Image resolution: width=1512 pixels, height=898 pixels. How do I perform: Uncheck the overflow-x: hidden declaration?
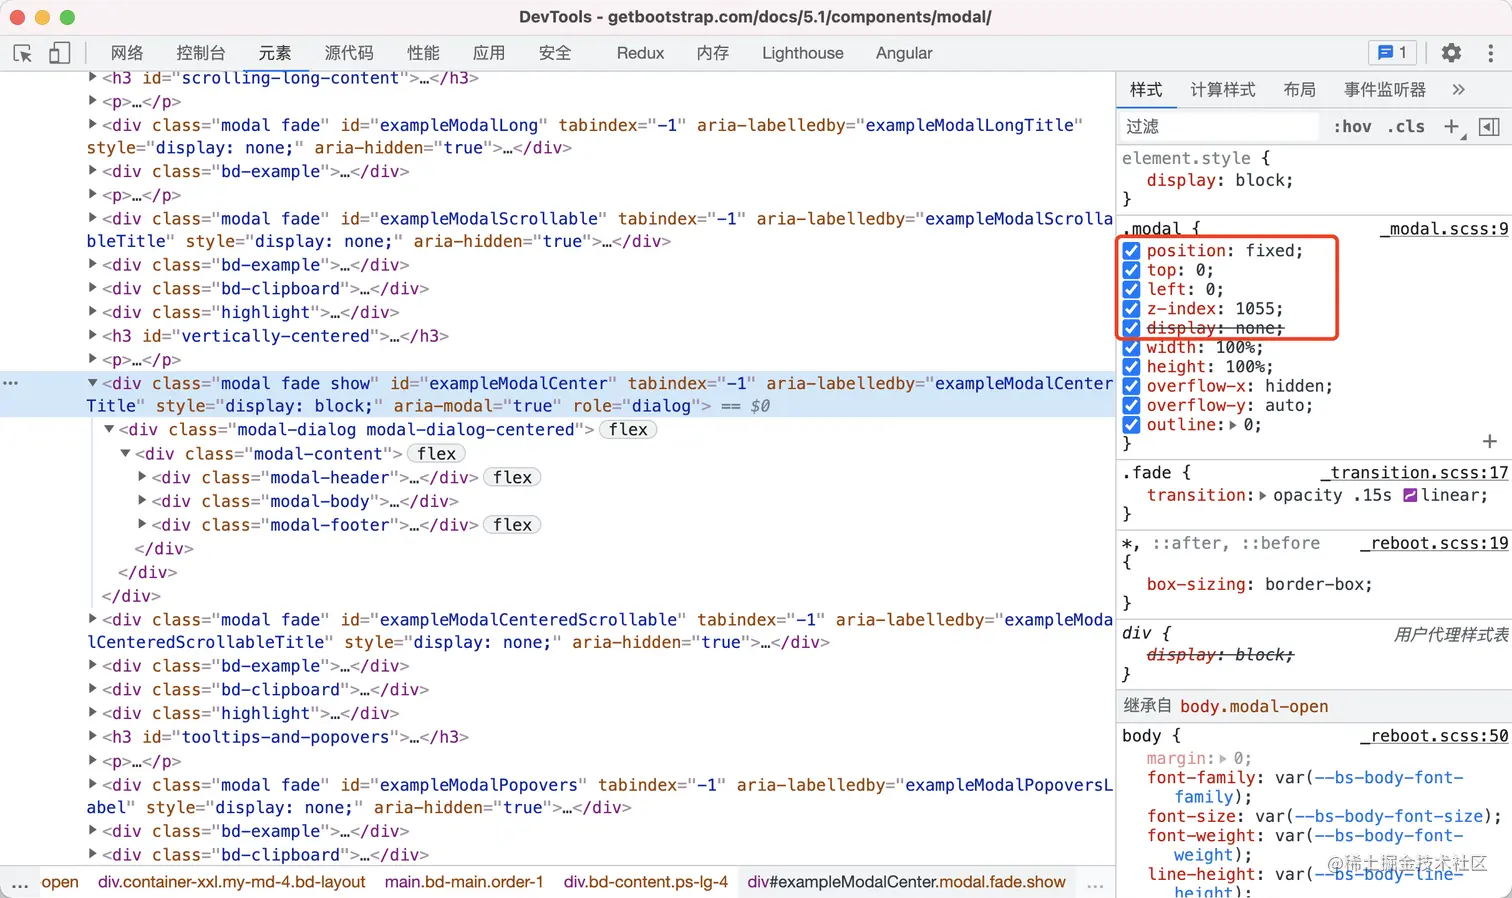point(1131,386)
